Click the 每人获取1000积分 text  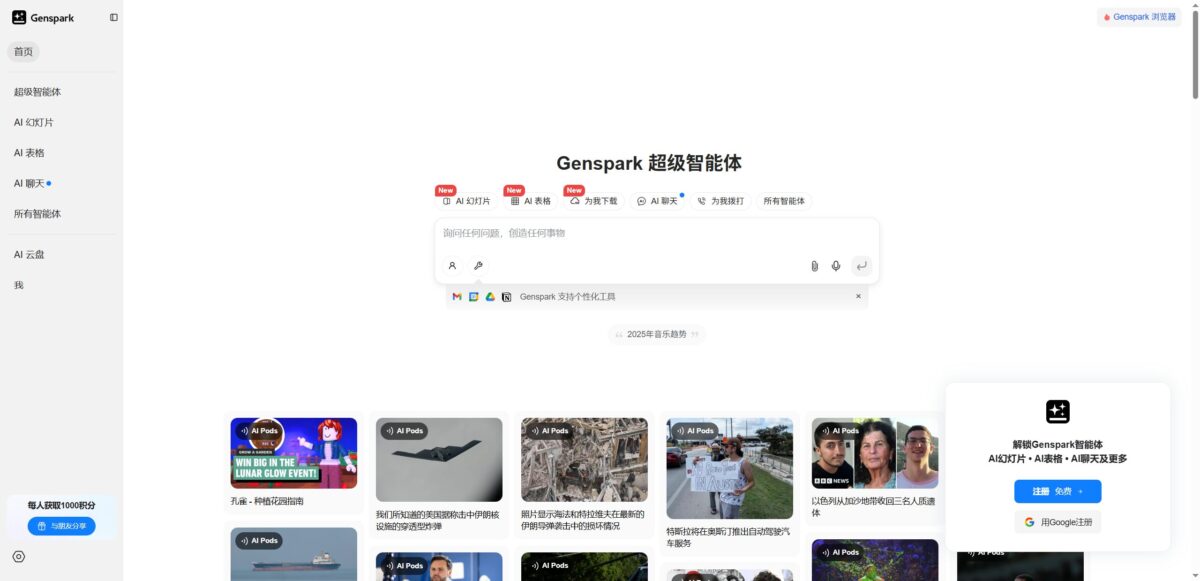pos(62,505)
